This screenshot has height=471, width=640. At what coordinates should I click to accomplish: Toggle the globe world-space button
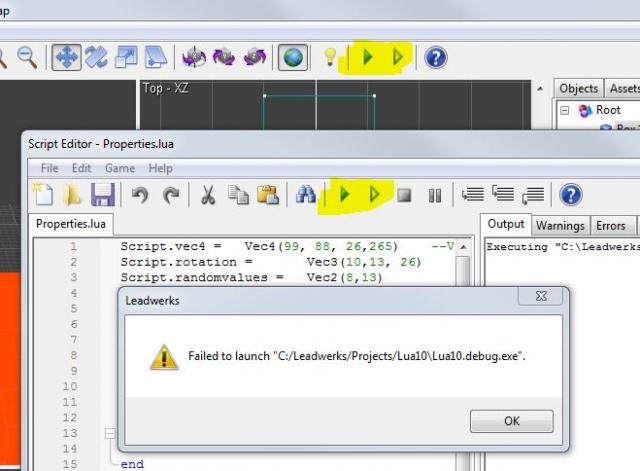pyautogui.click(x=293, y=57)
